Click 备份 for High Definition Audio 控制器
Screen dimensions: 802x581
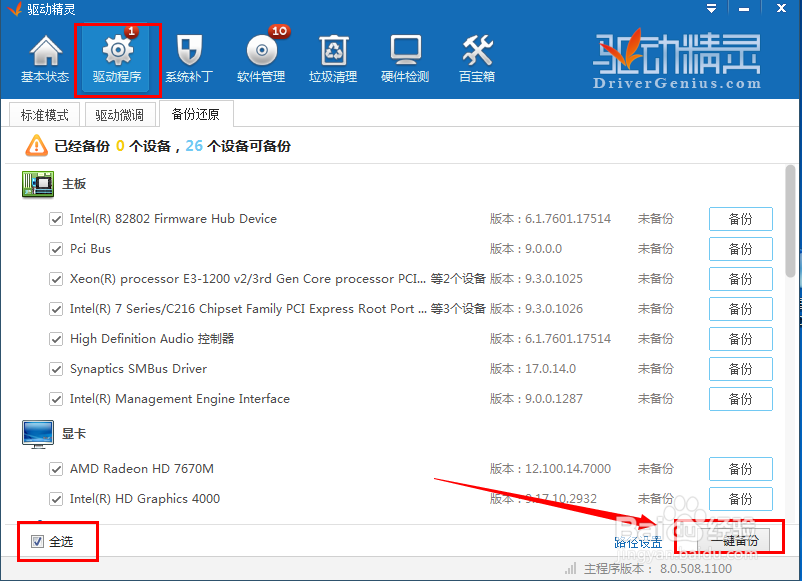click(741, 339)
